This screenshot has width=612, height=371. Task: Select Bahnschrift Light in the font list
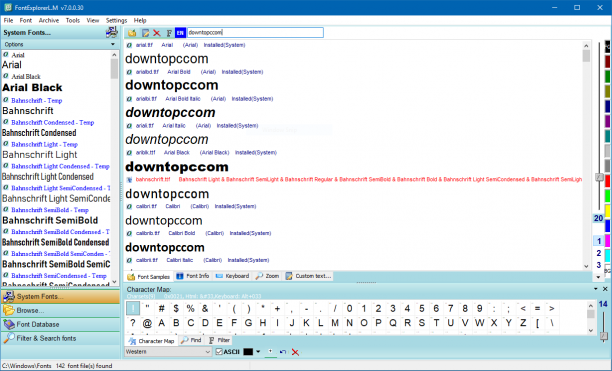pos(40,155)
